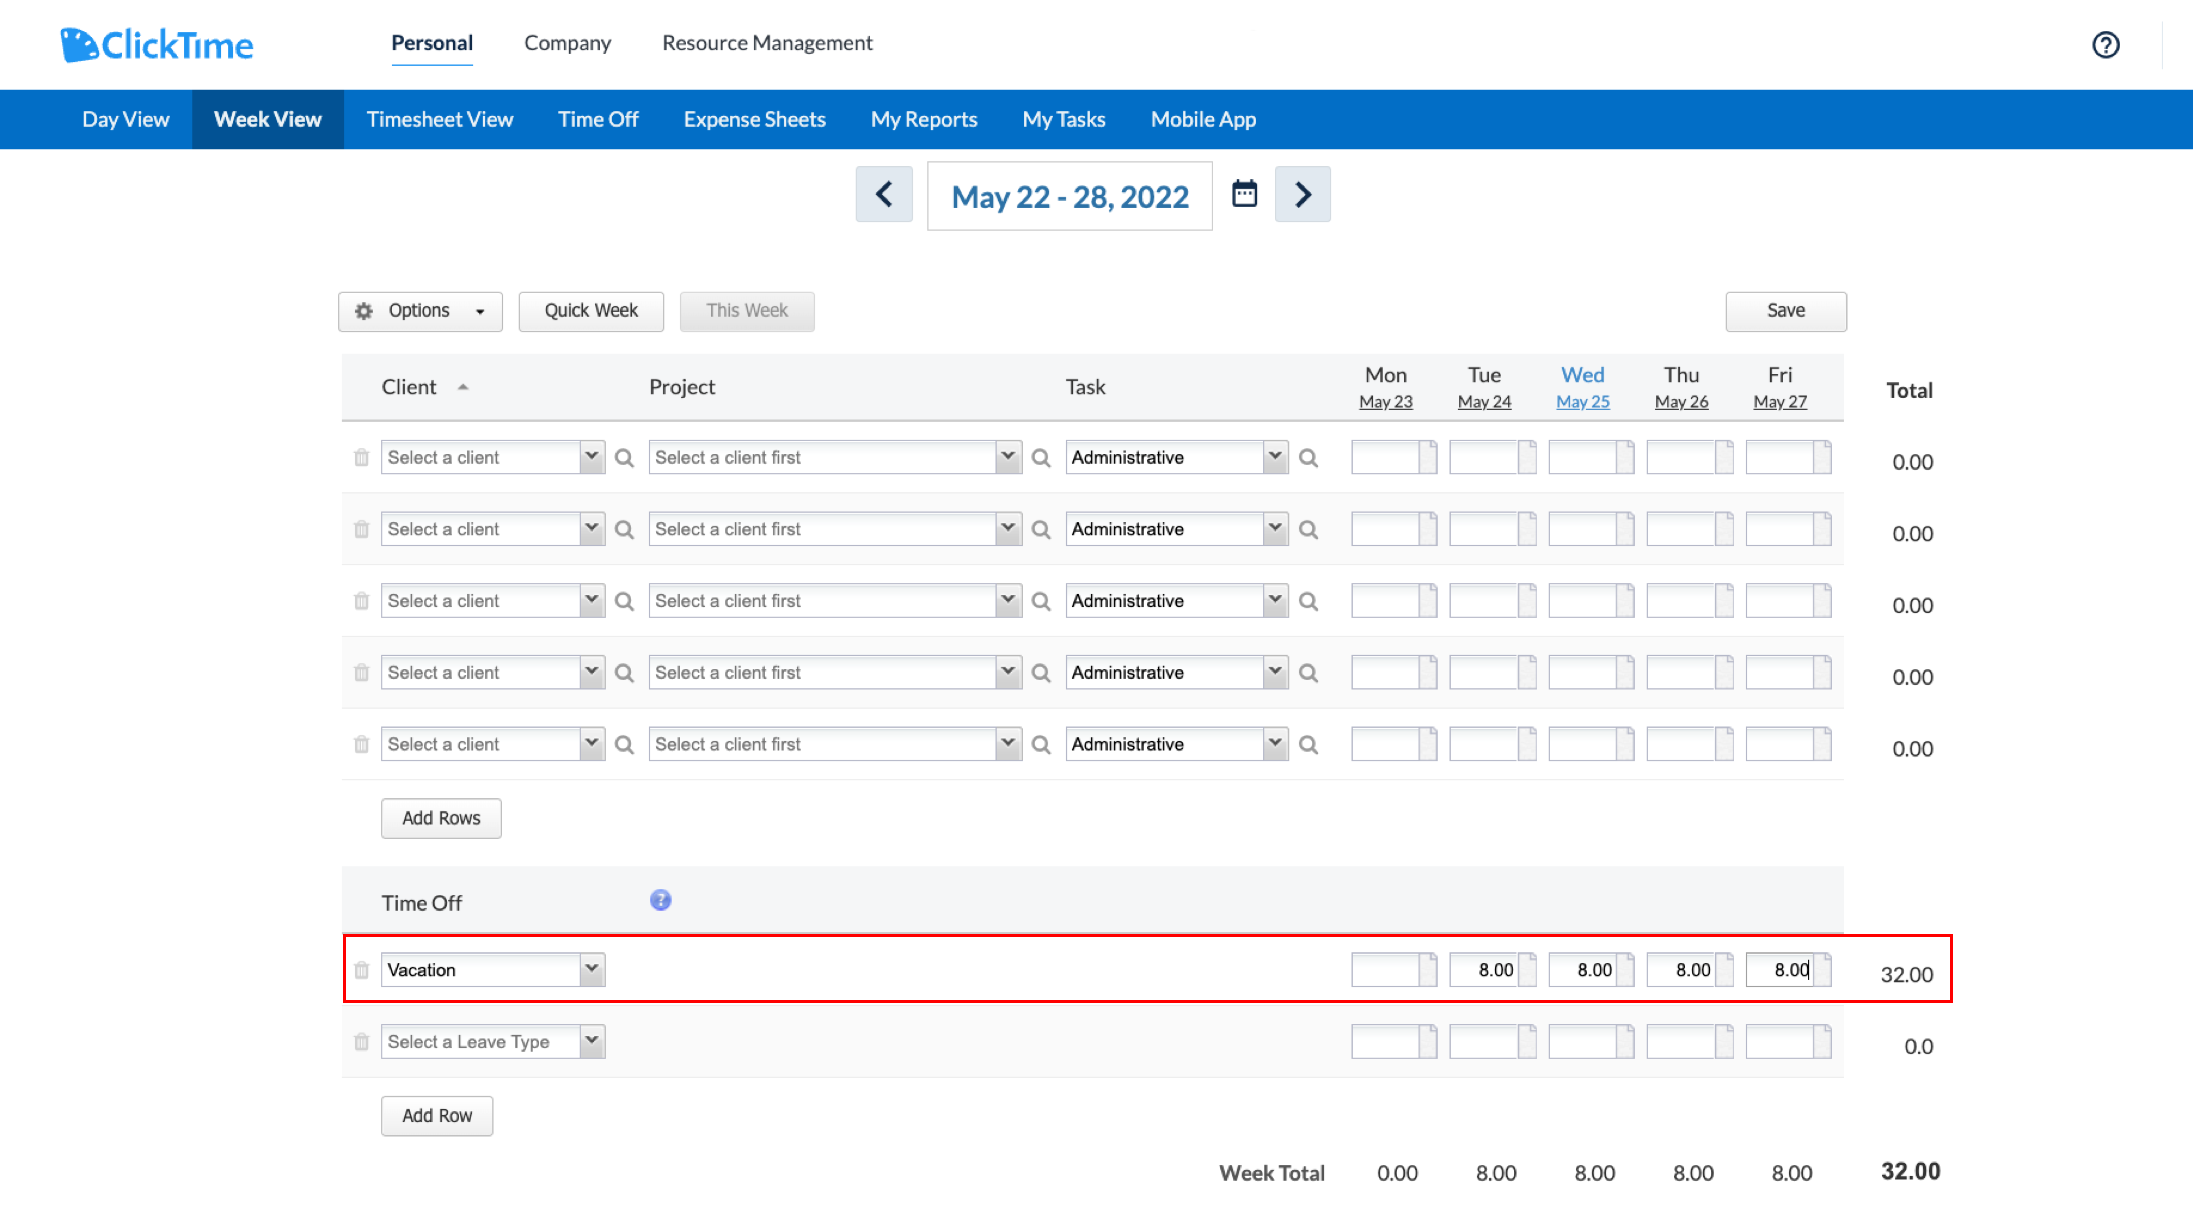Click the Save button
Screen dimensions: 2193x1218
(1786, 311)
